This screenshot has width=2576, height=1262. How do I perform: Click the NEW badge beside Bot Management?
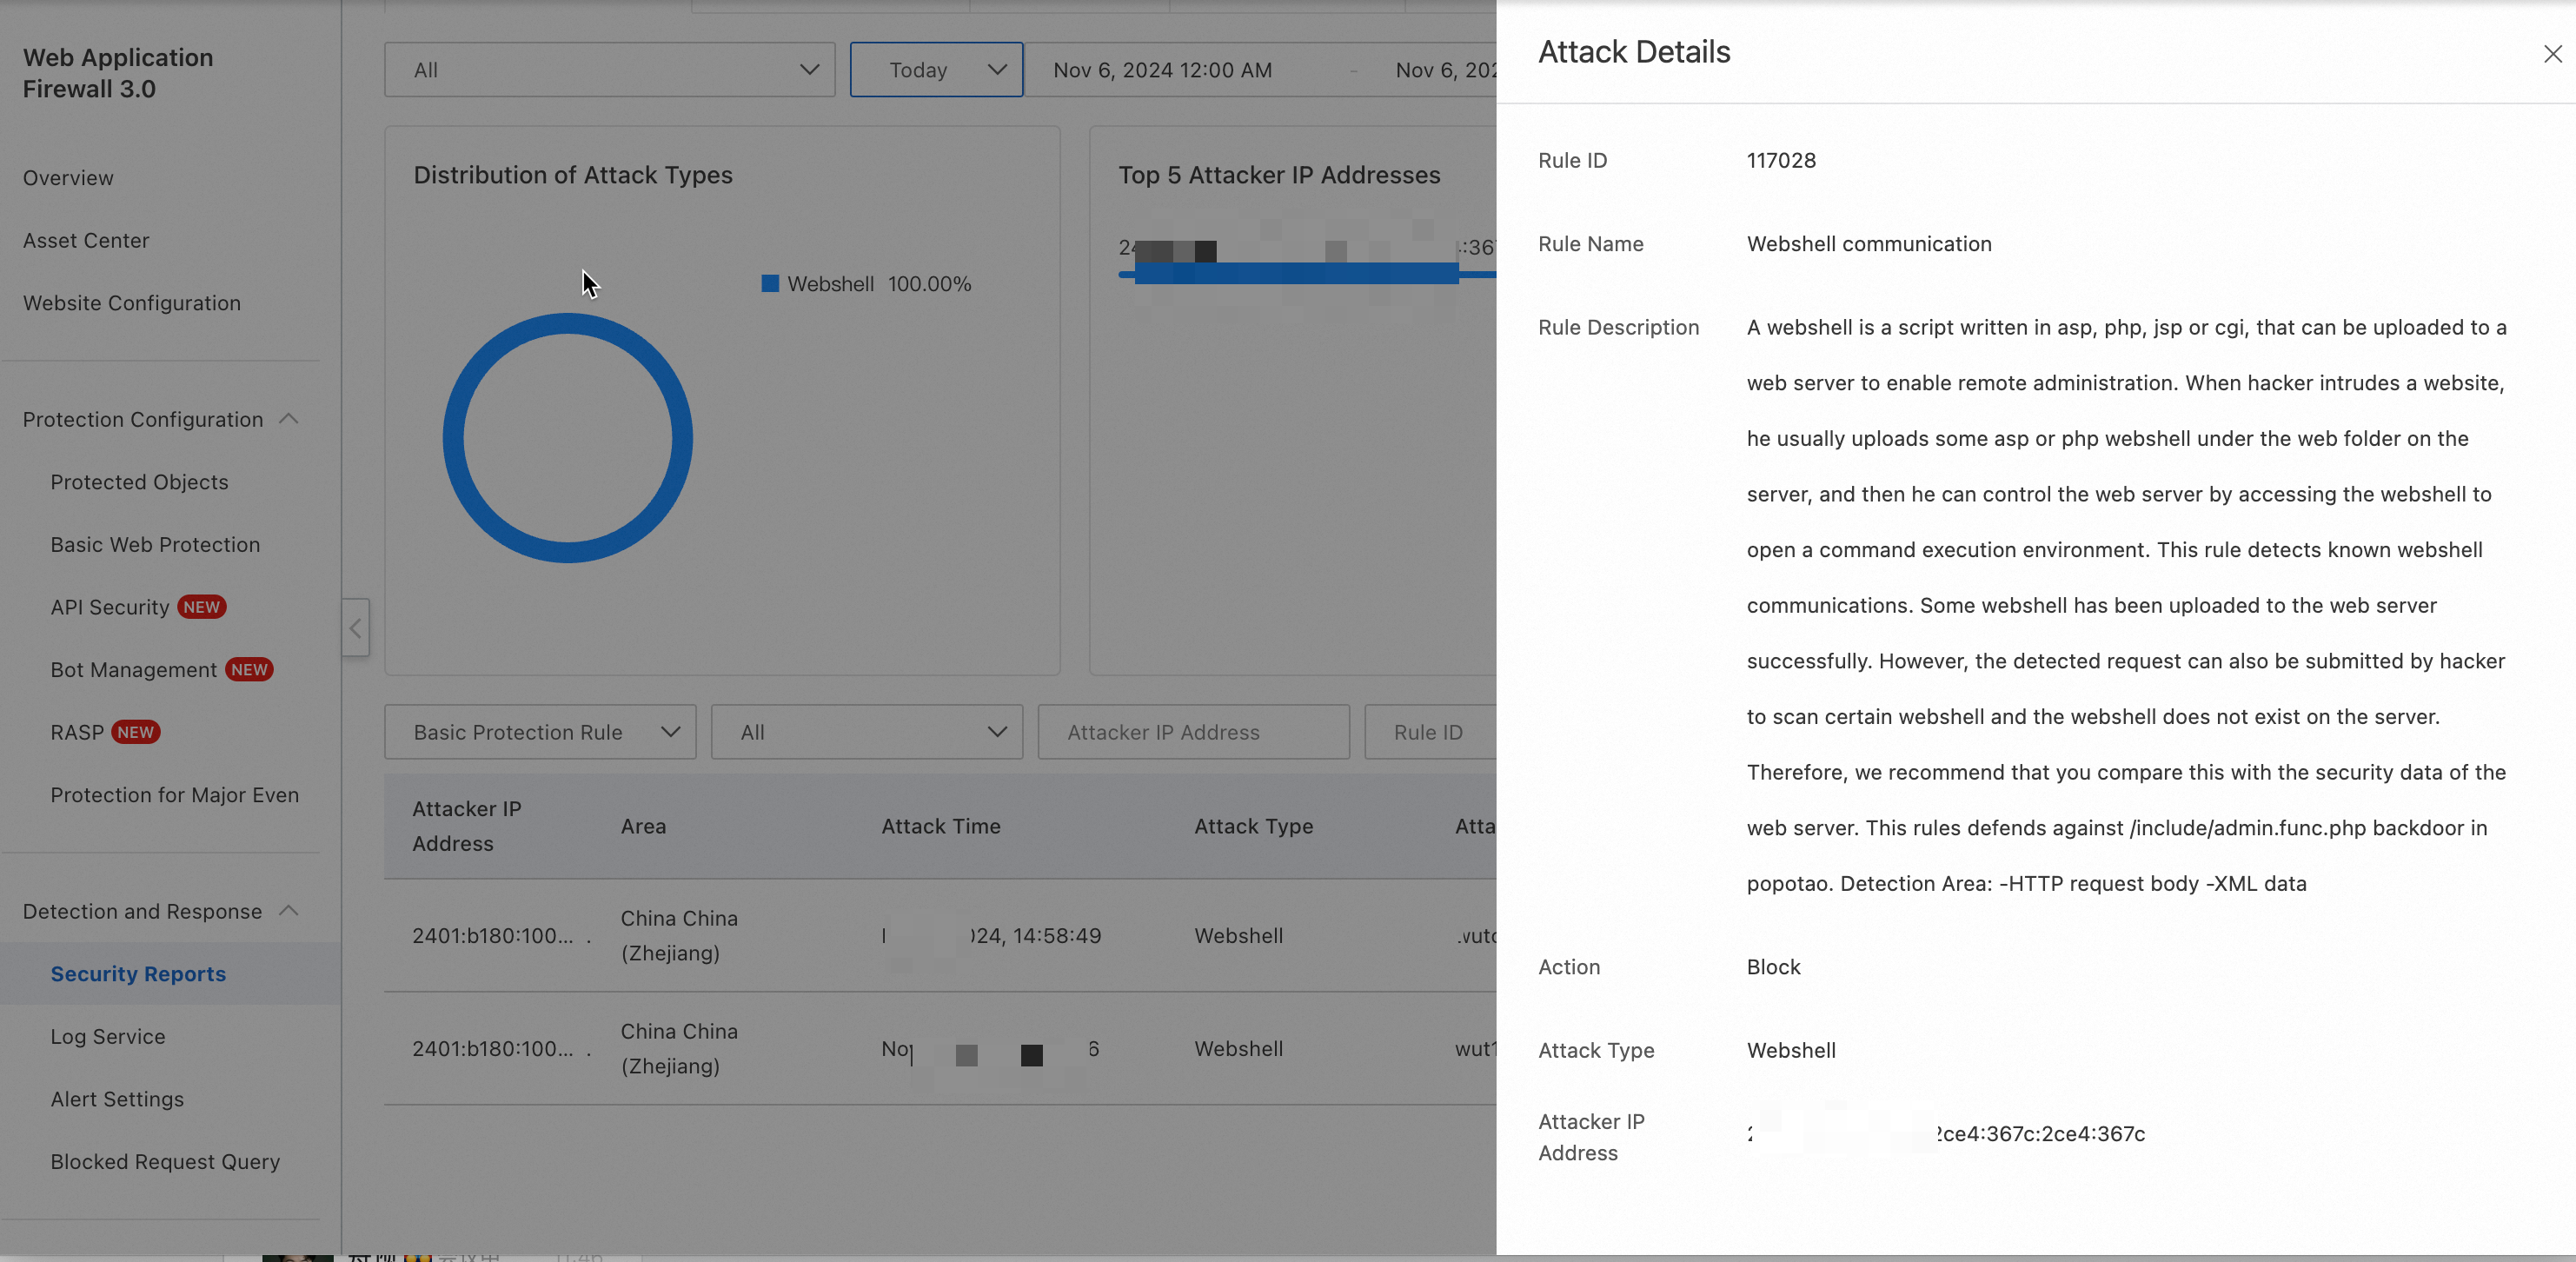point(249,670)
